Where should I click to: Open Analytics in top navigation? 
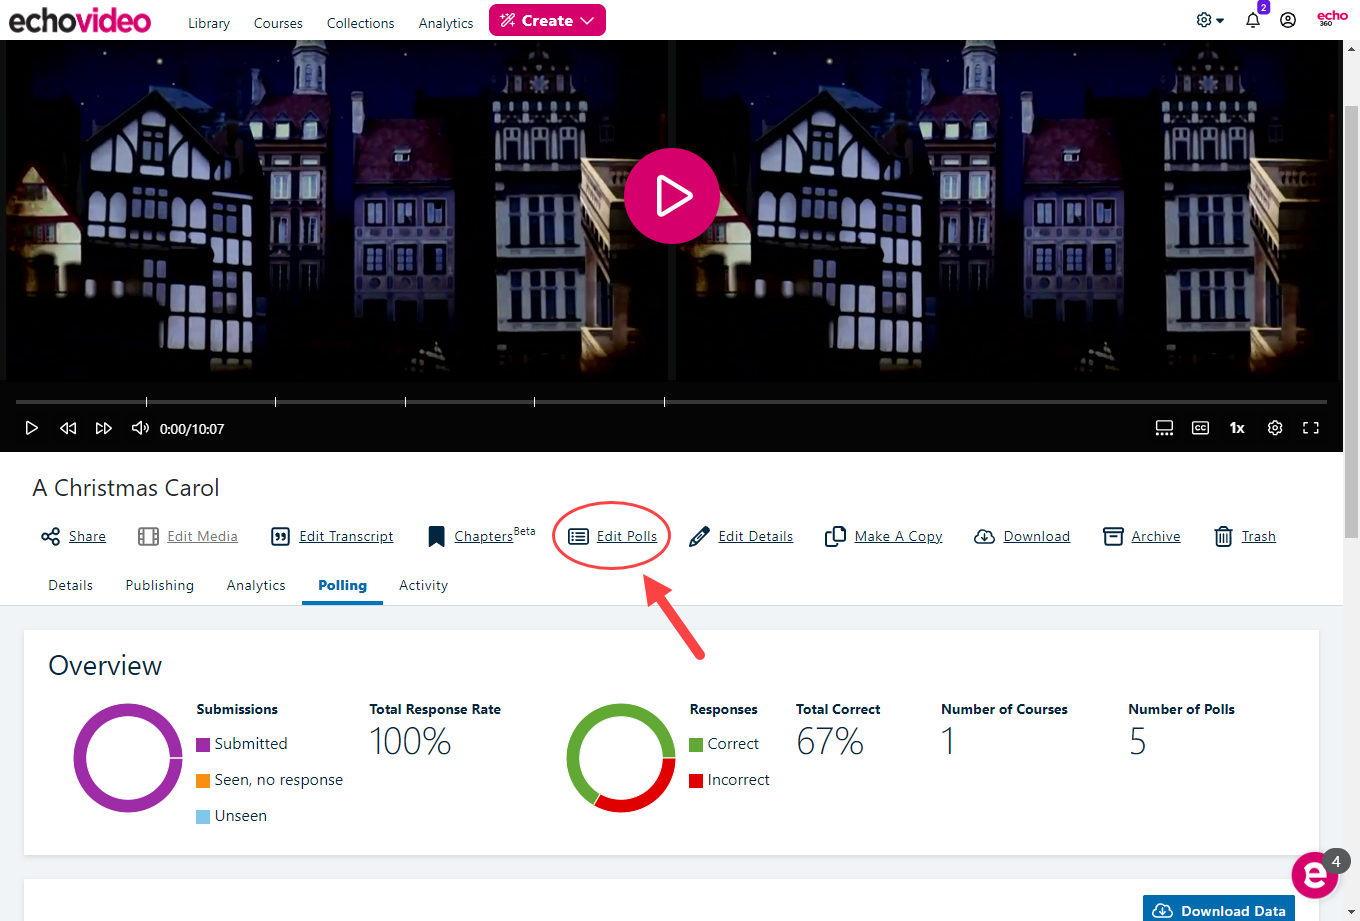(x=446, y=23)
